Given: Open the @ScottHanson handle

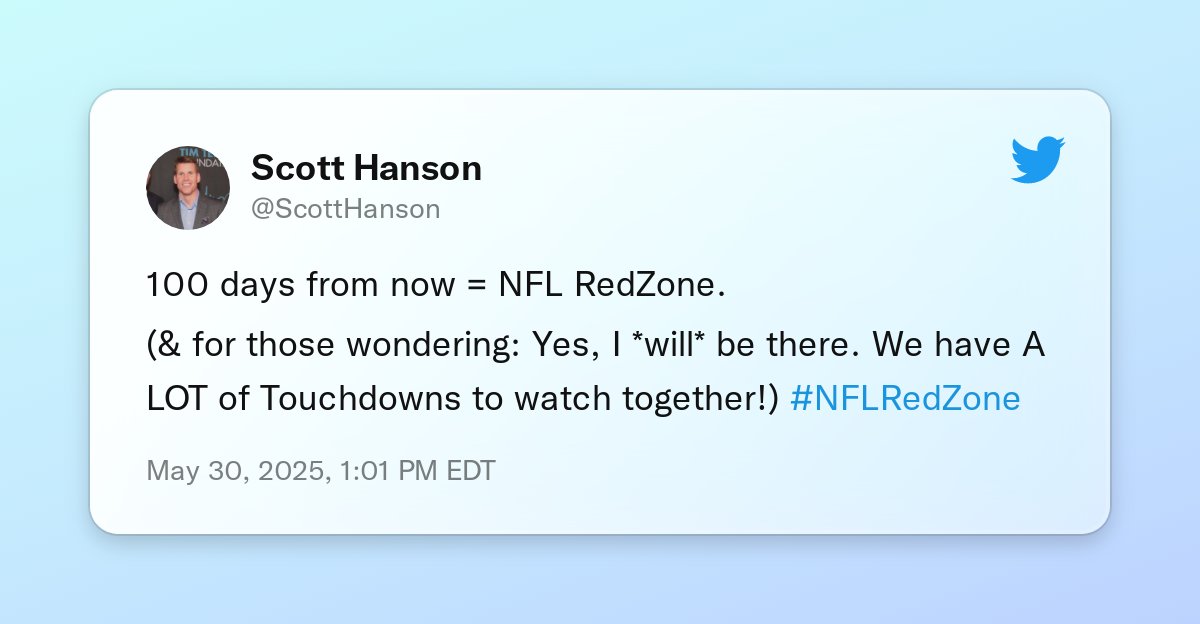Looking at the screenshot, I should click(346, 209).
